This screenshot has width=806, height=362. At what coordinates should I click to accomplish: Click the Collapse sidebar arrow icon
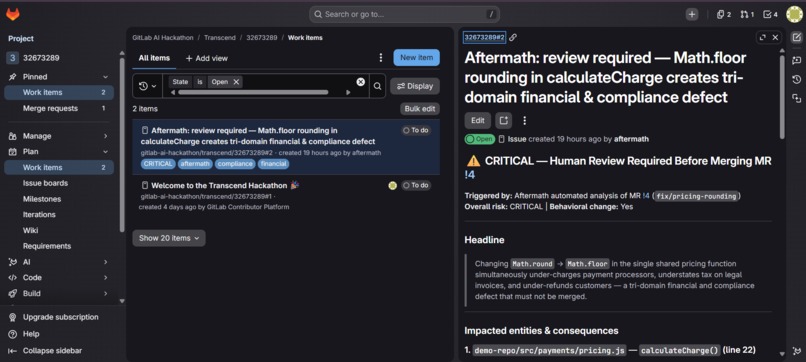point(13,351)
